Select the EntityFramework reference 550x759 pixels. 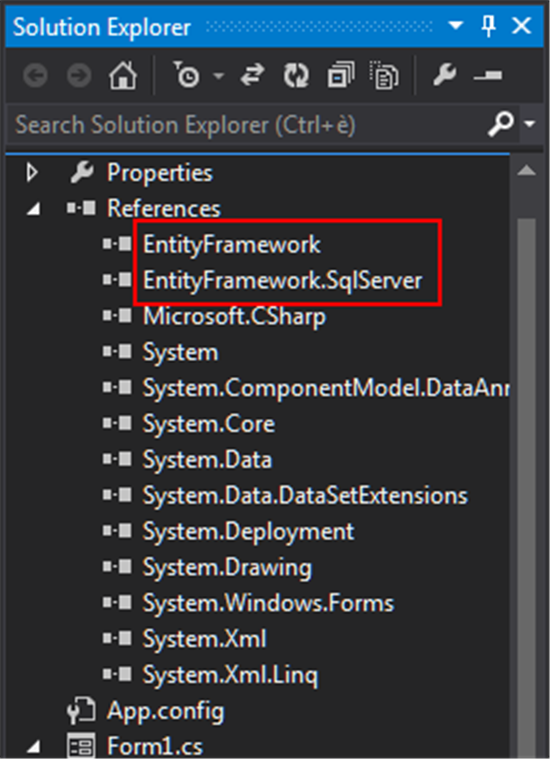[x=231, y=244]
